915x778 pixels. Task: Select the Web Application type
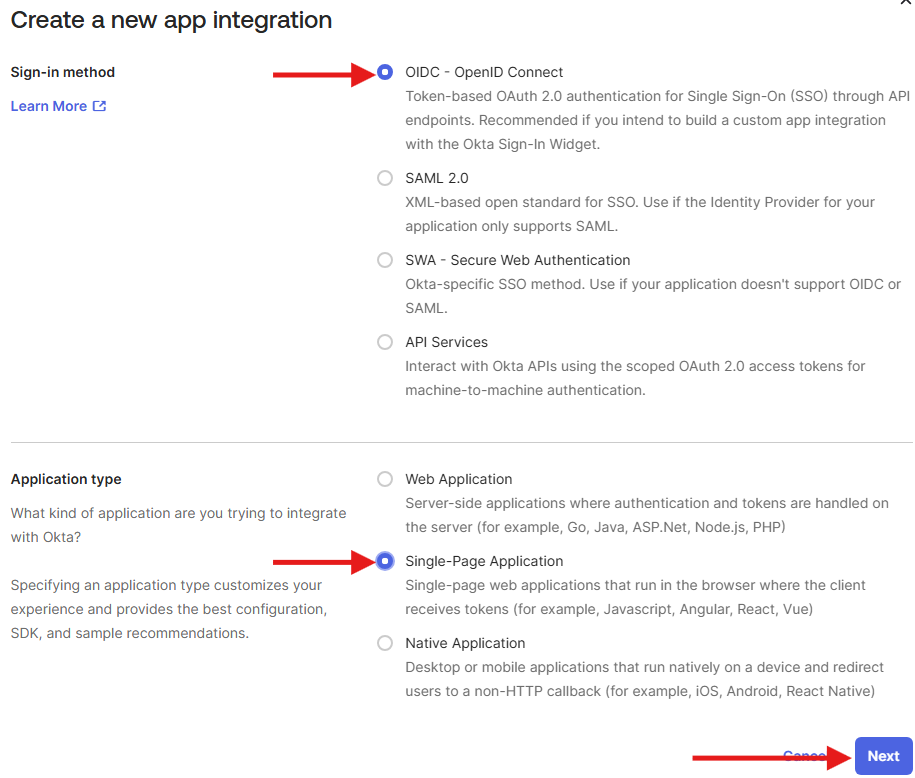click(x=385, y=479)
